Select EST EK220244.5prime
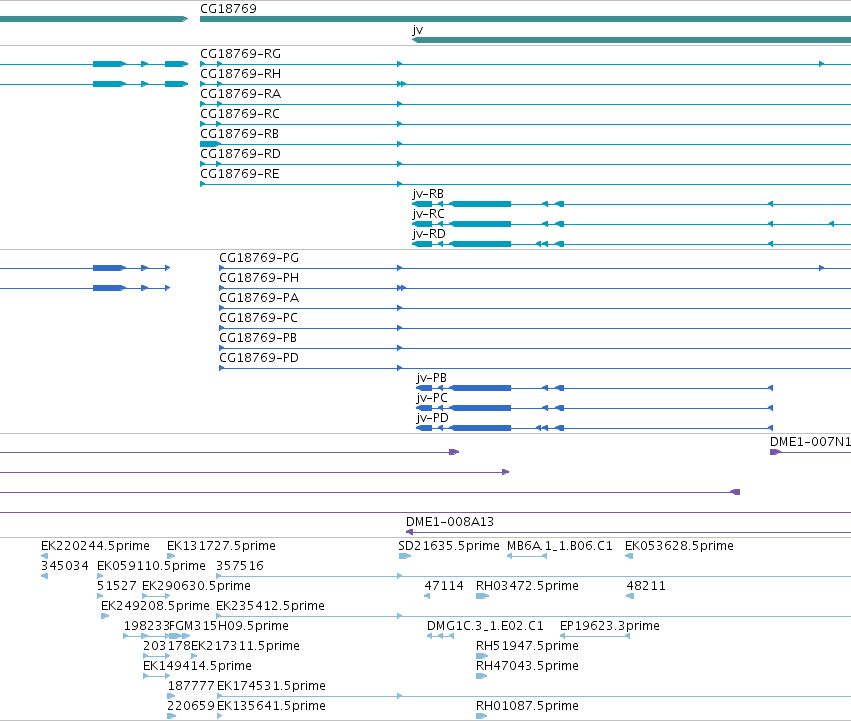Image resolution: width=851 pixels, height=721 pixels. [96, 546]
